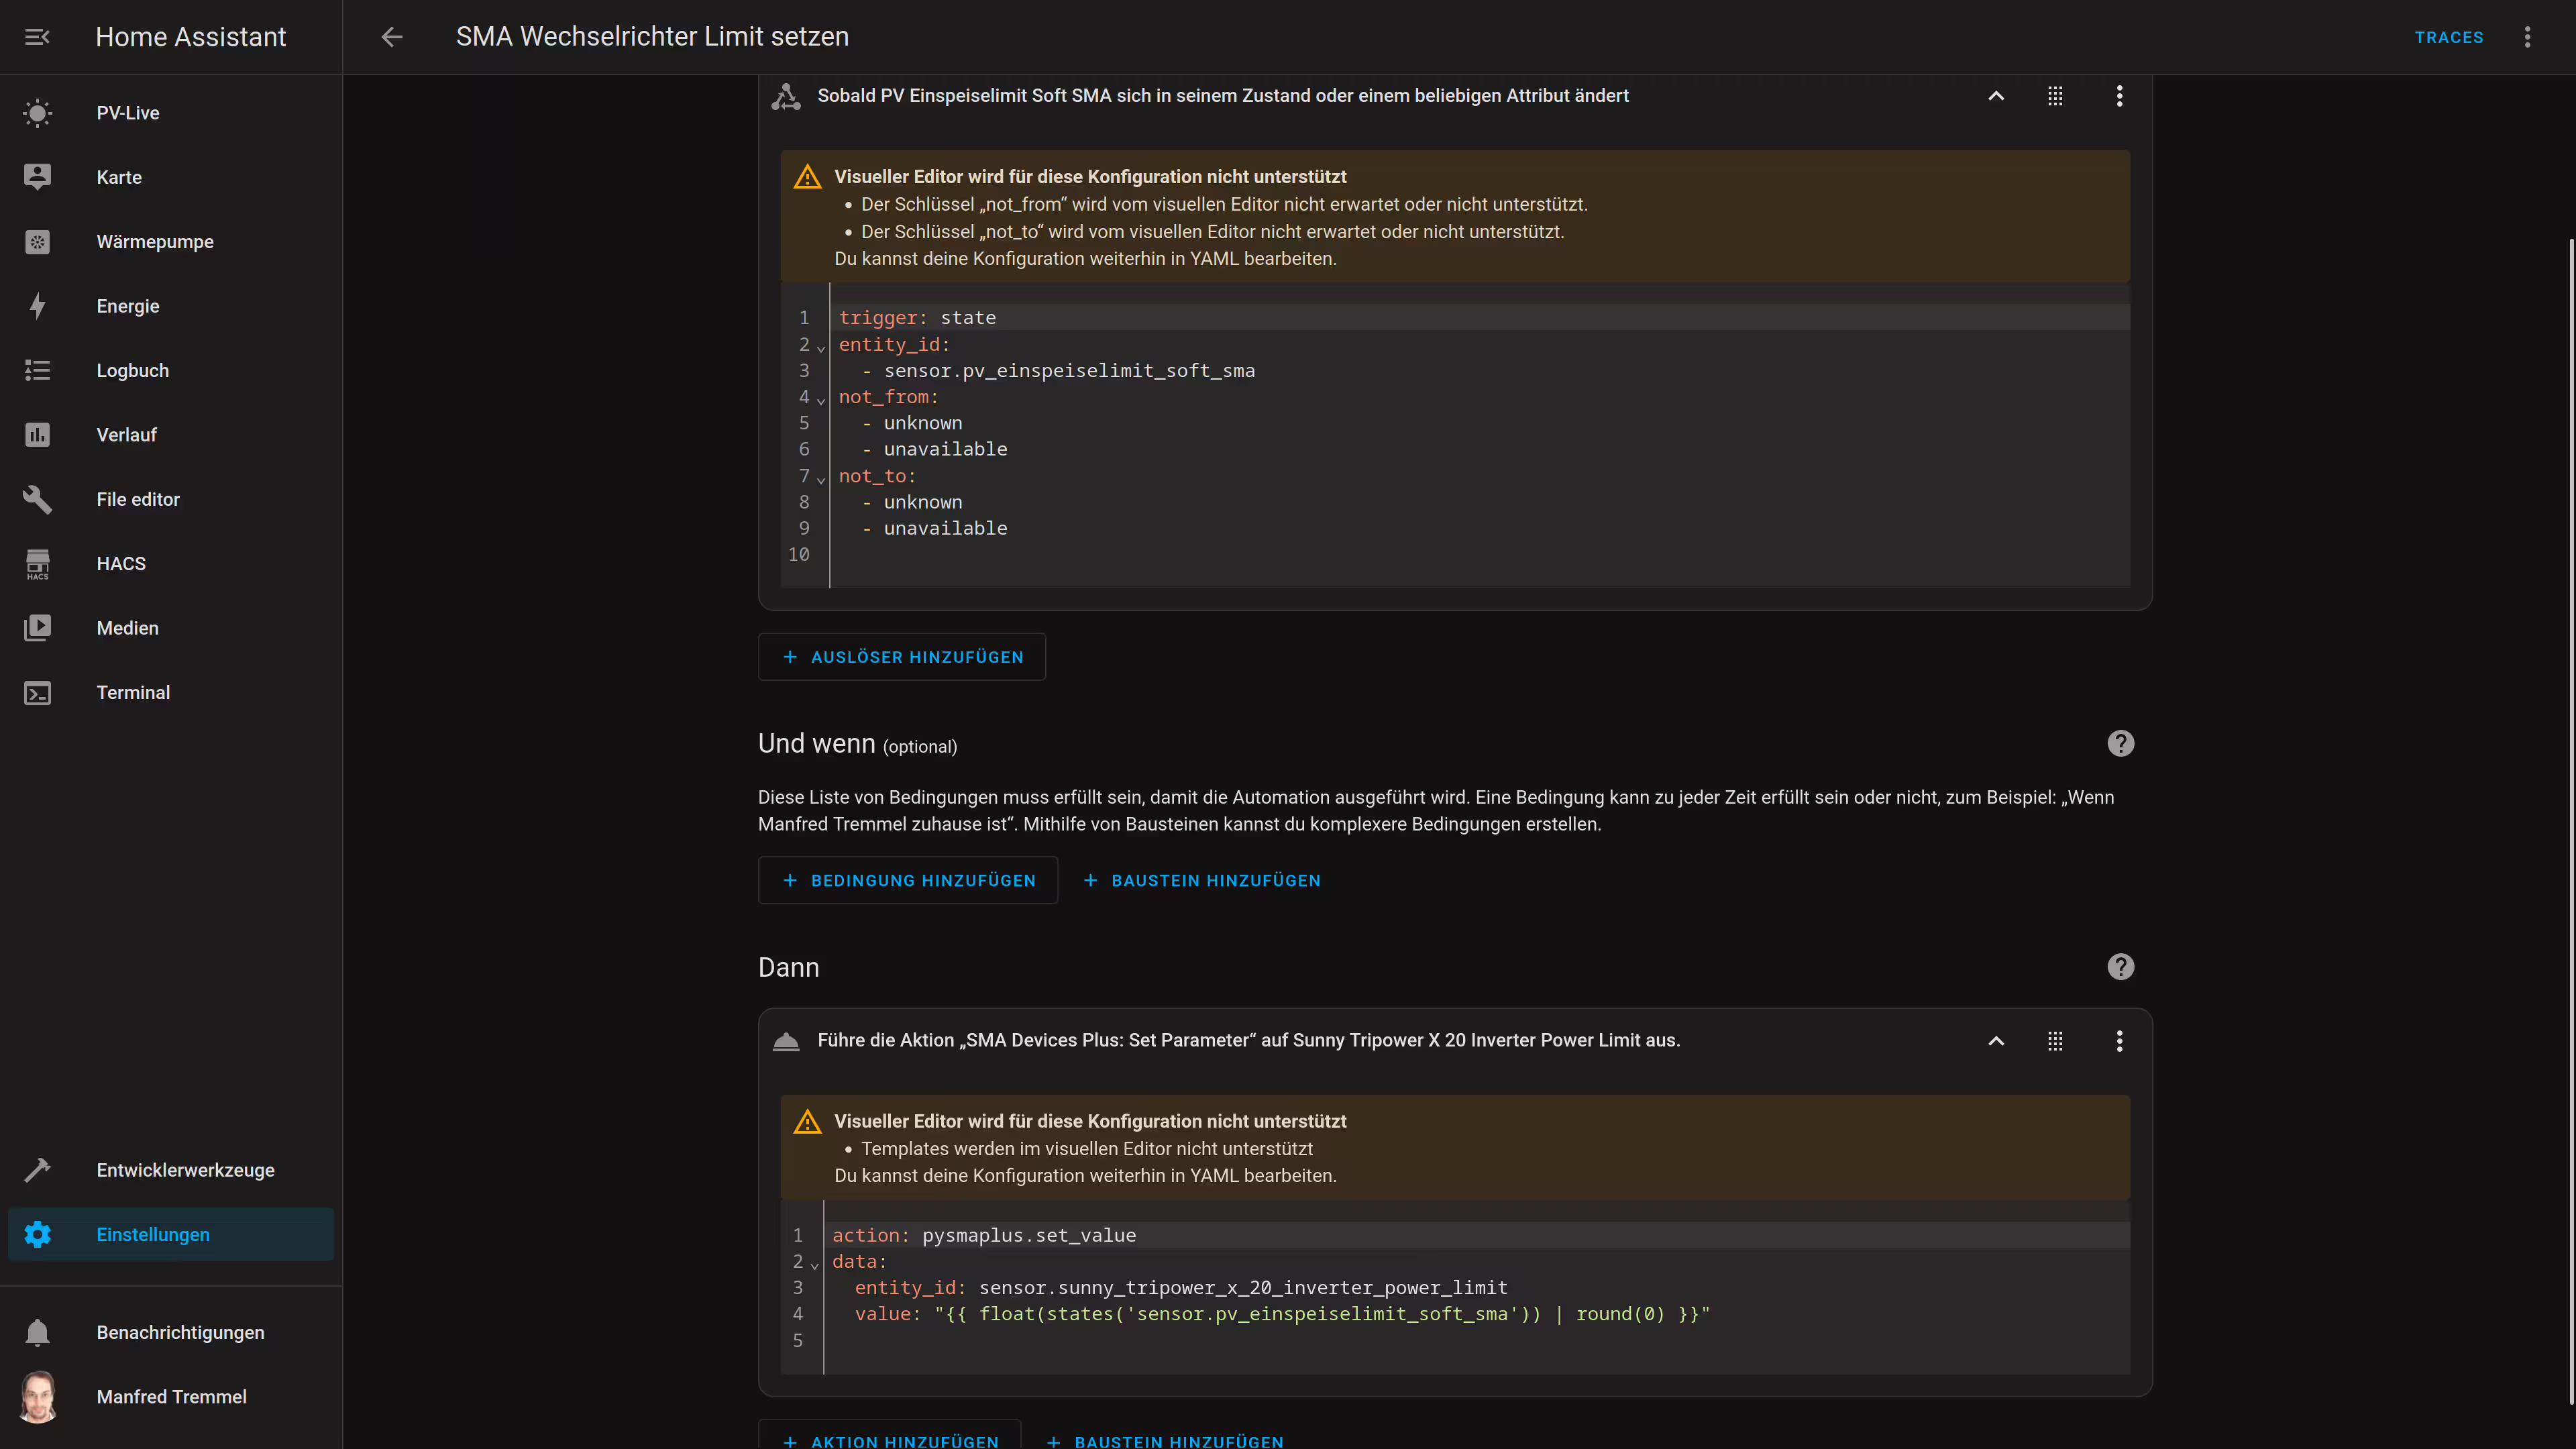Click BEDINGUNG HINZUFÜGEN button
Screen dimensions: 2576x1449
coord(907,880)
